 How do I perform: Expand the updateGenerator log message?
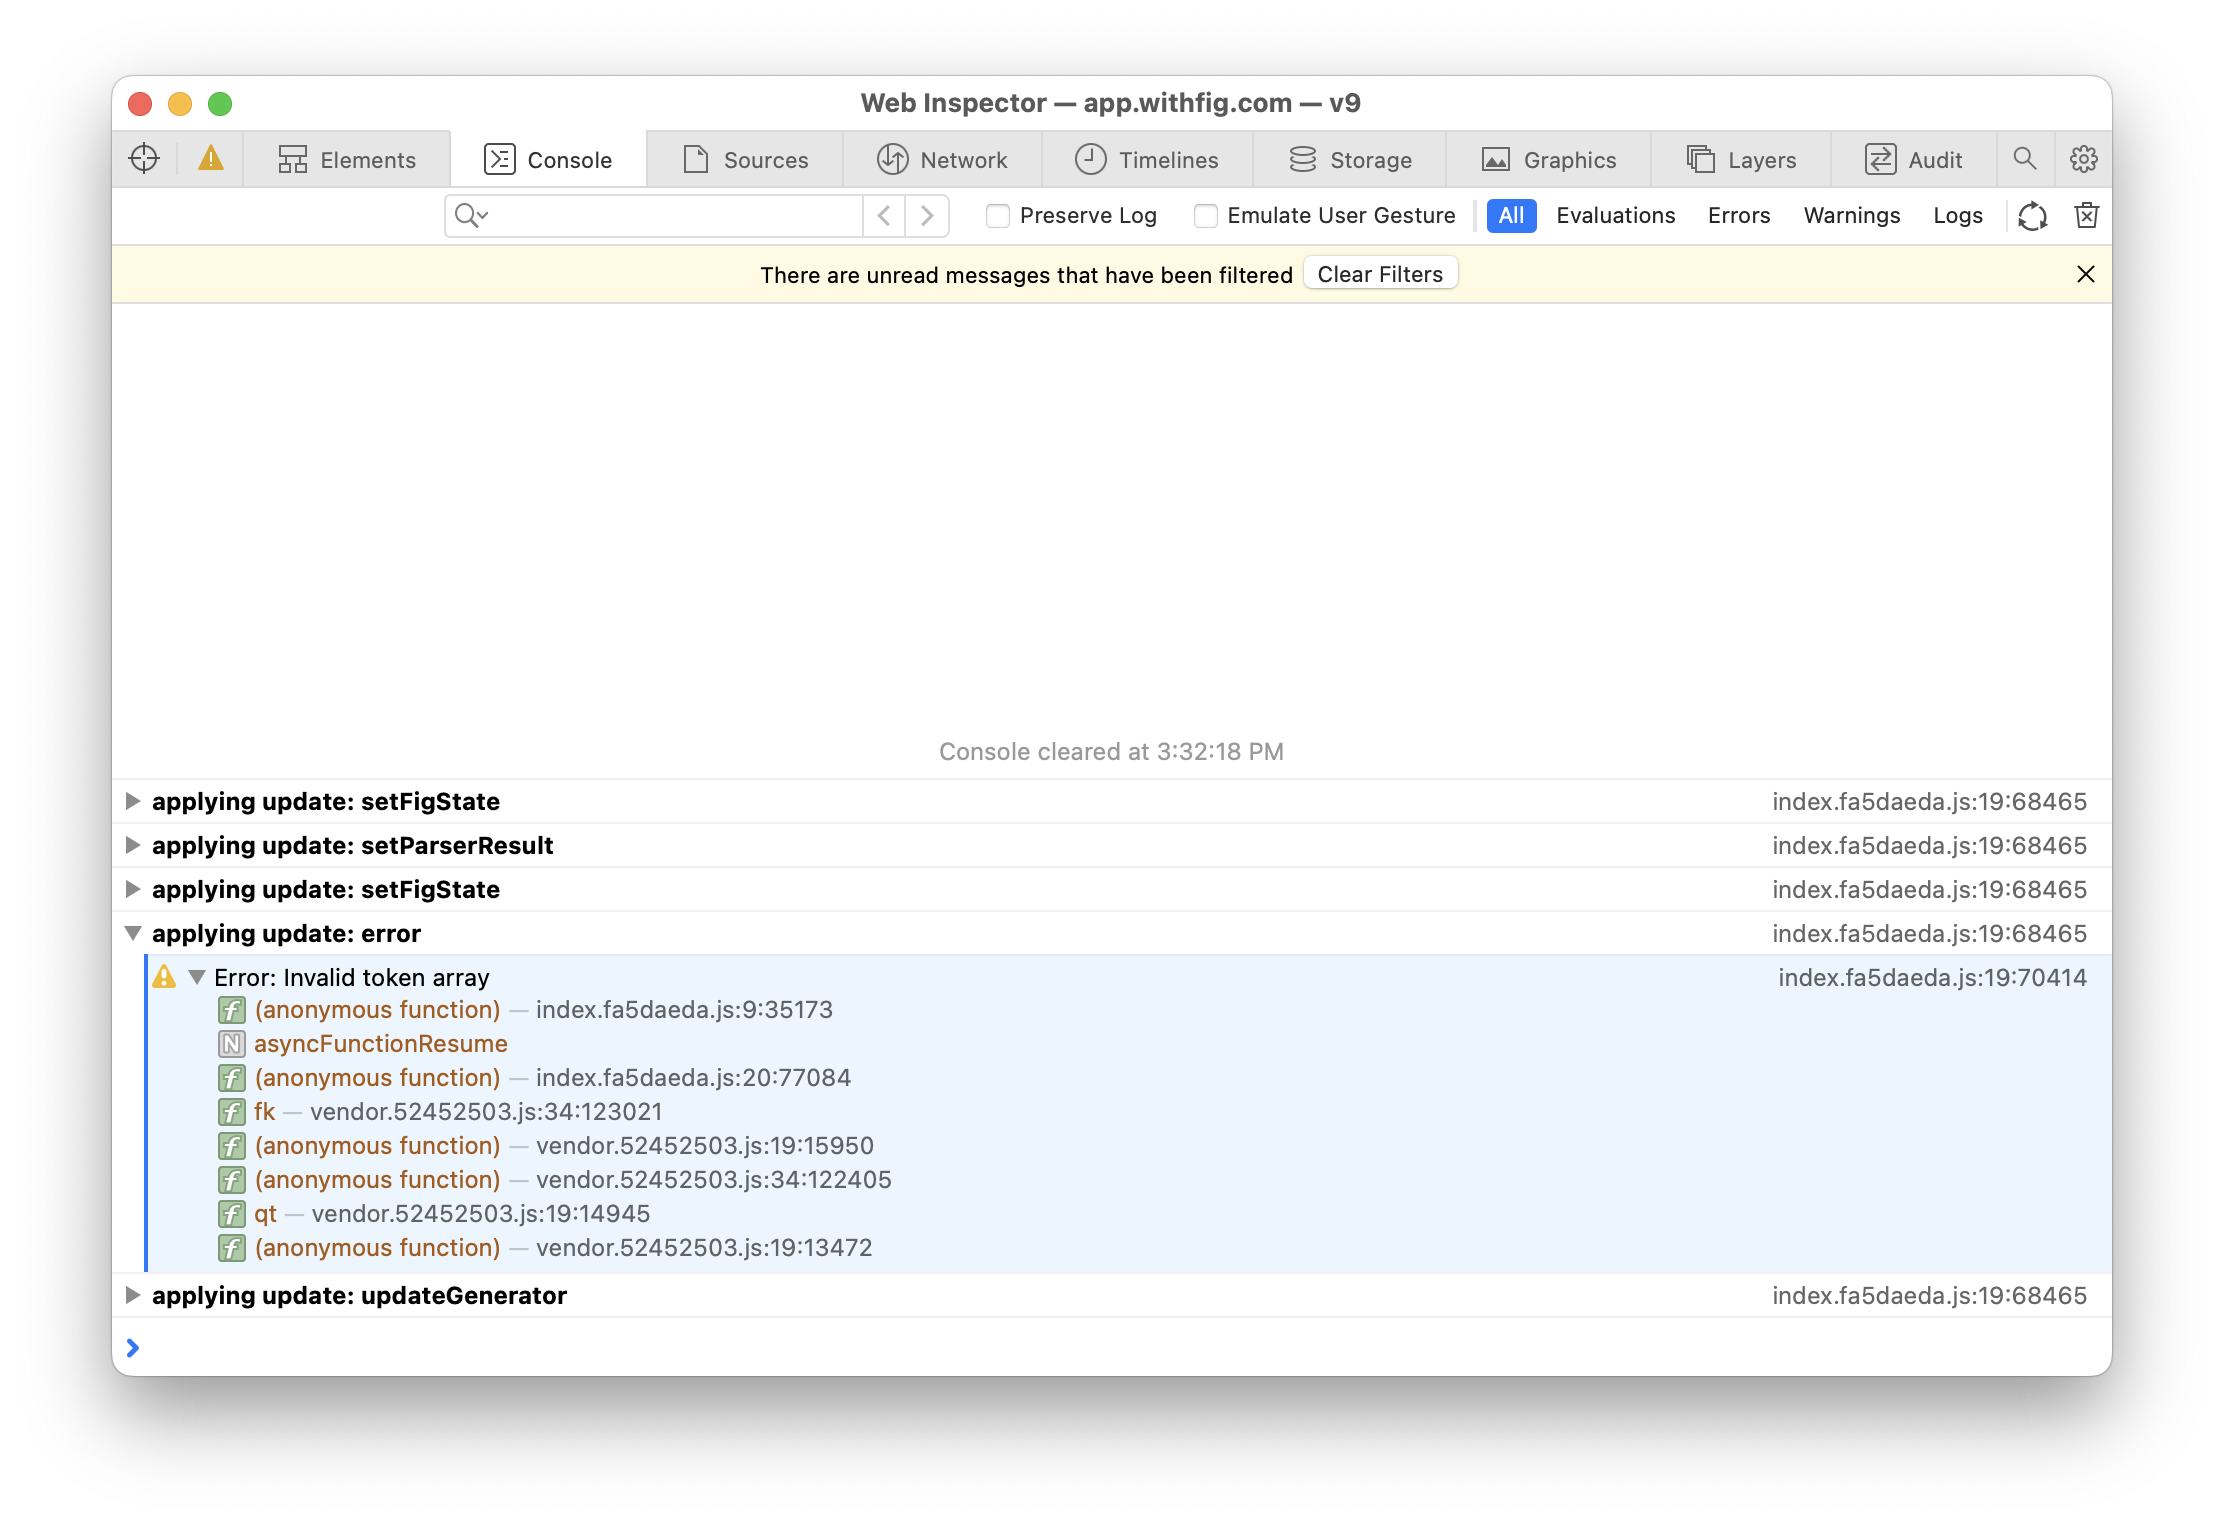pos(133,1295)
